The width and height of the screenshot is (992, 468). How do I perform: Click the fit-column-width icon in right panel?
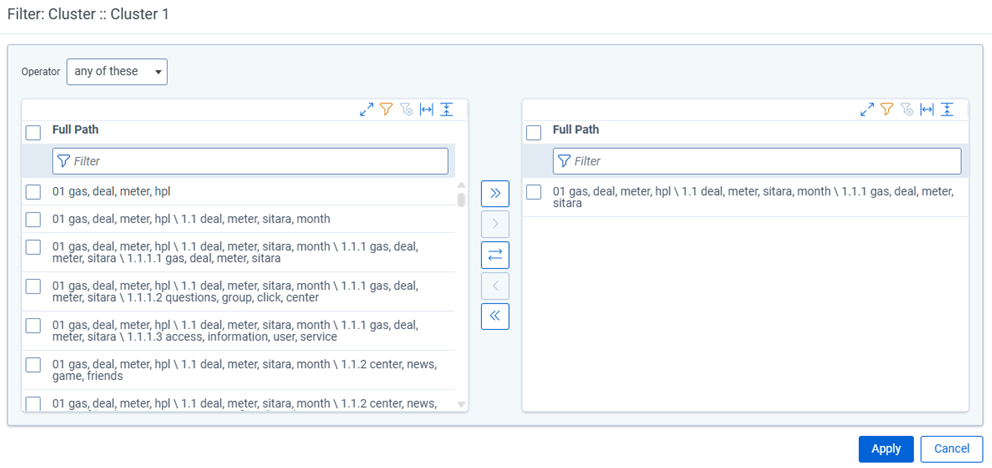pos(927,109)
